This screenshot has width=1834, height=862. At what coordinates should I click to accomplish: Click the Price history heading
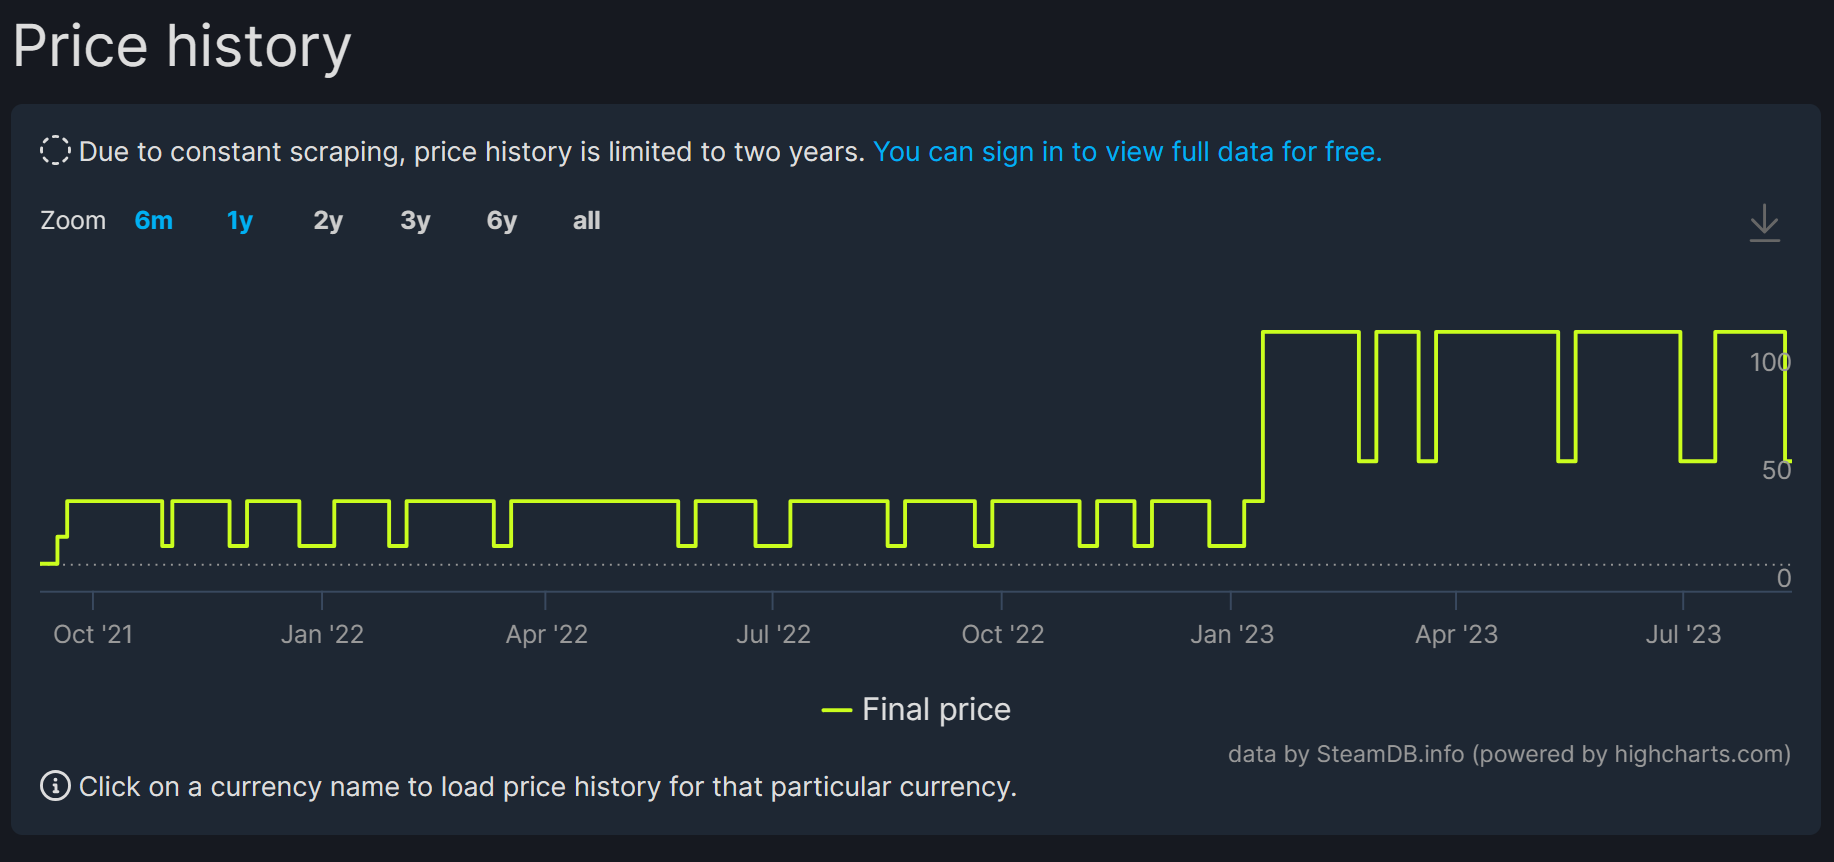(x=182, y=47)
